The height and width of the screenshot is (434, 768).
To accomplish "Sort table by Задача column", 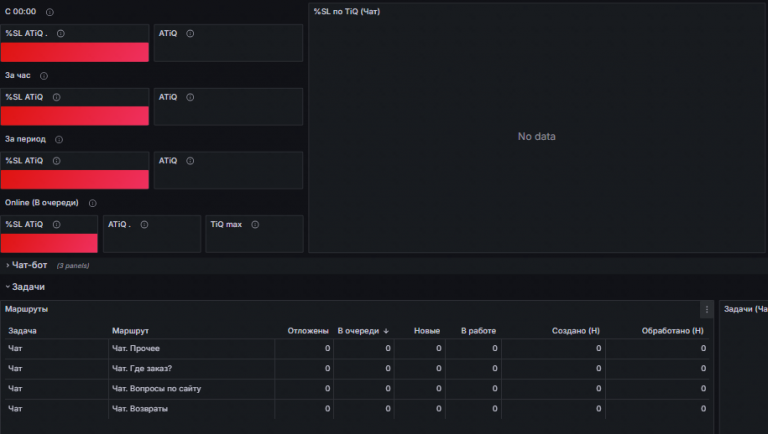I will click(23, 331).
